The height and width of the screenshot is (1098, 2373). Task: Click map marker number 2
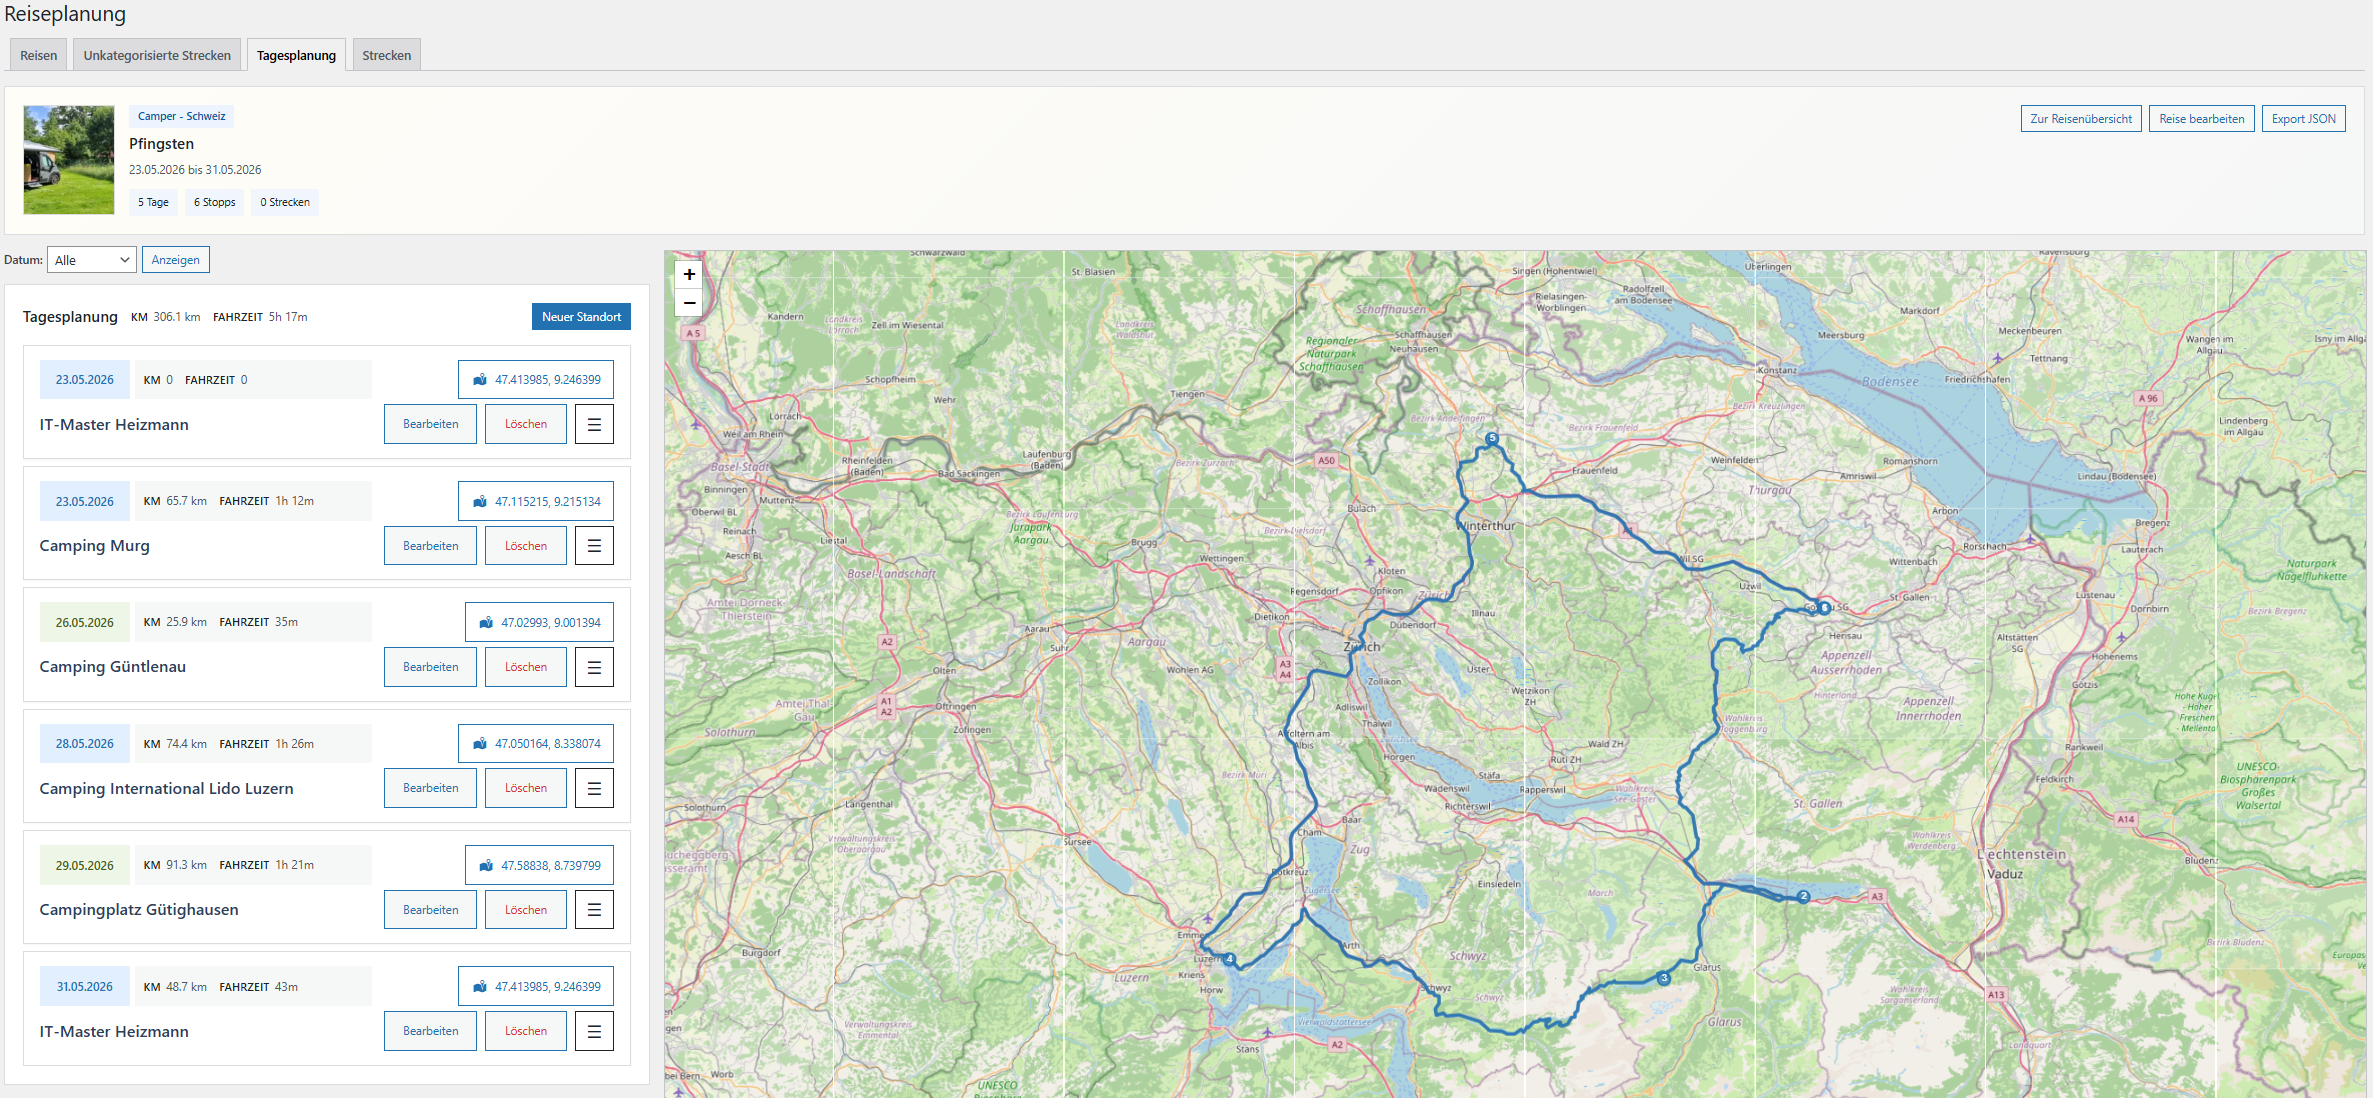pos(1803,896)
